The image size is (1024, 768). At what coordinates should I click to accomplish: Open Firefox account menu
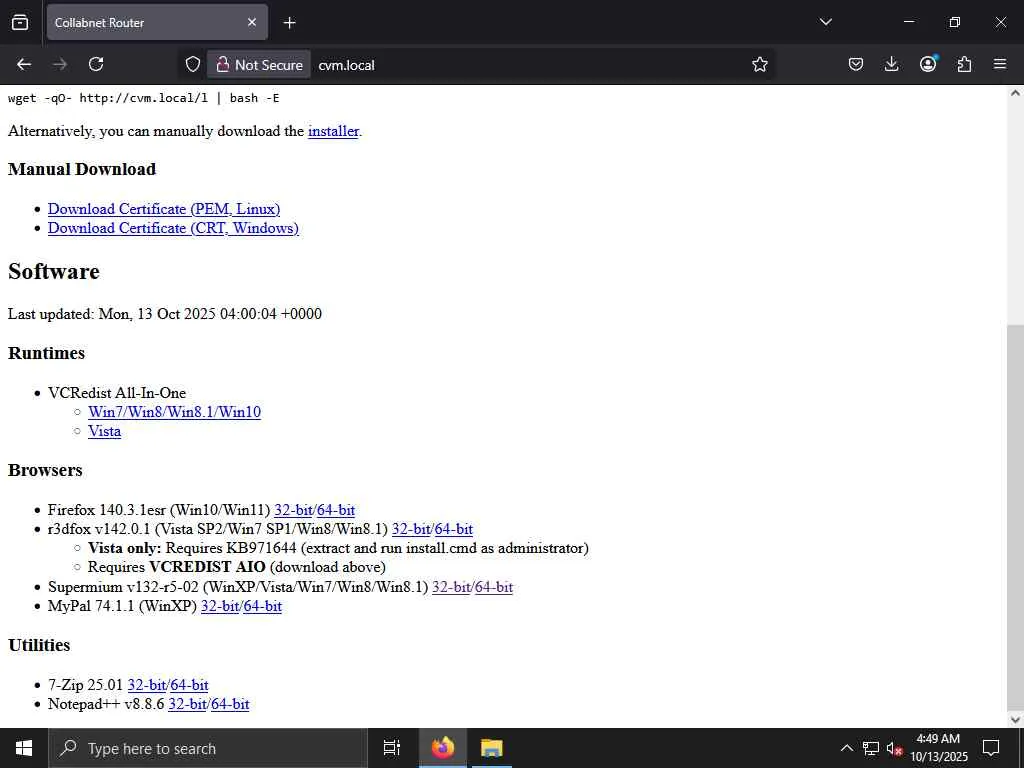click(x=928, y=64)
